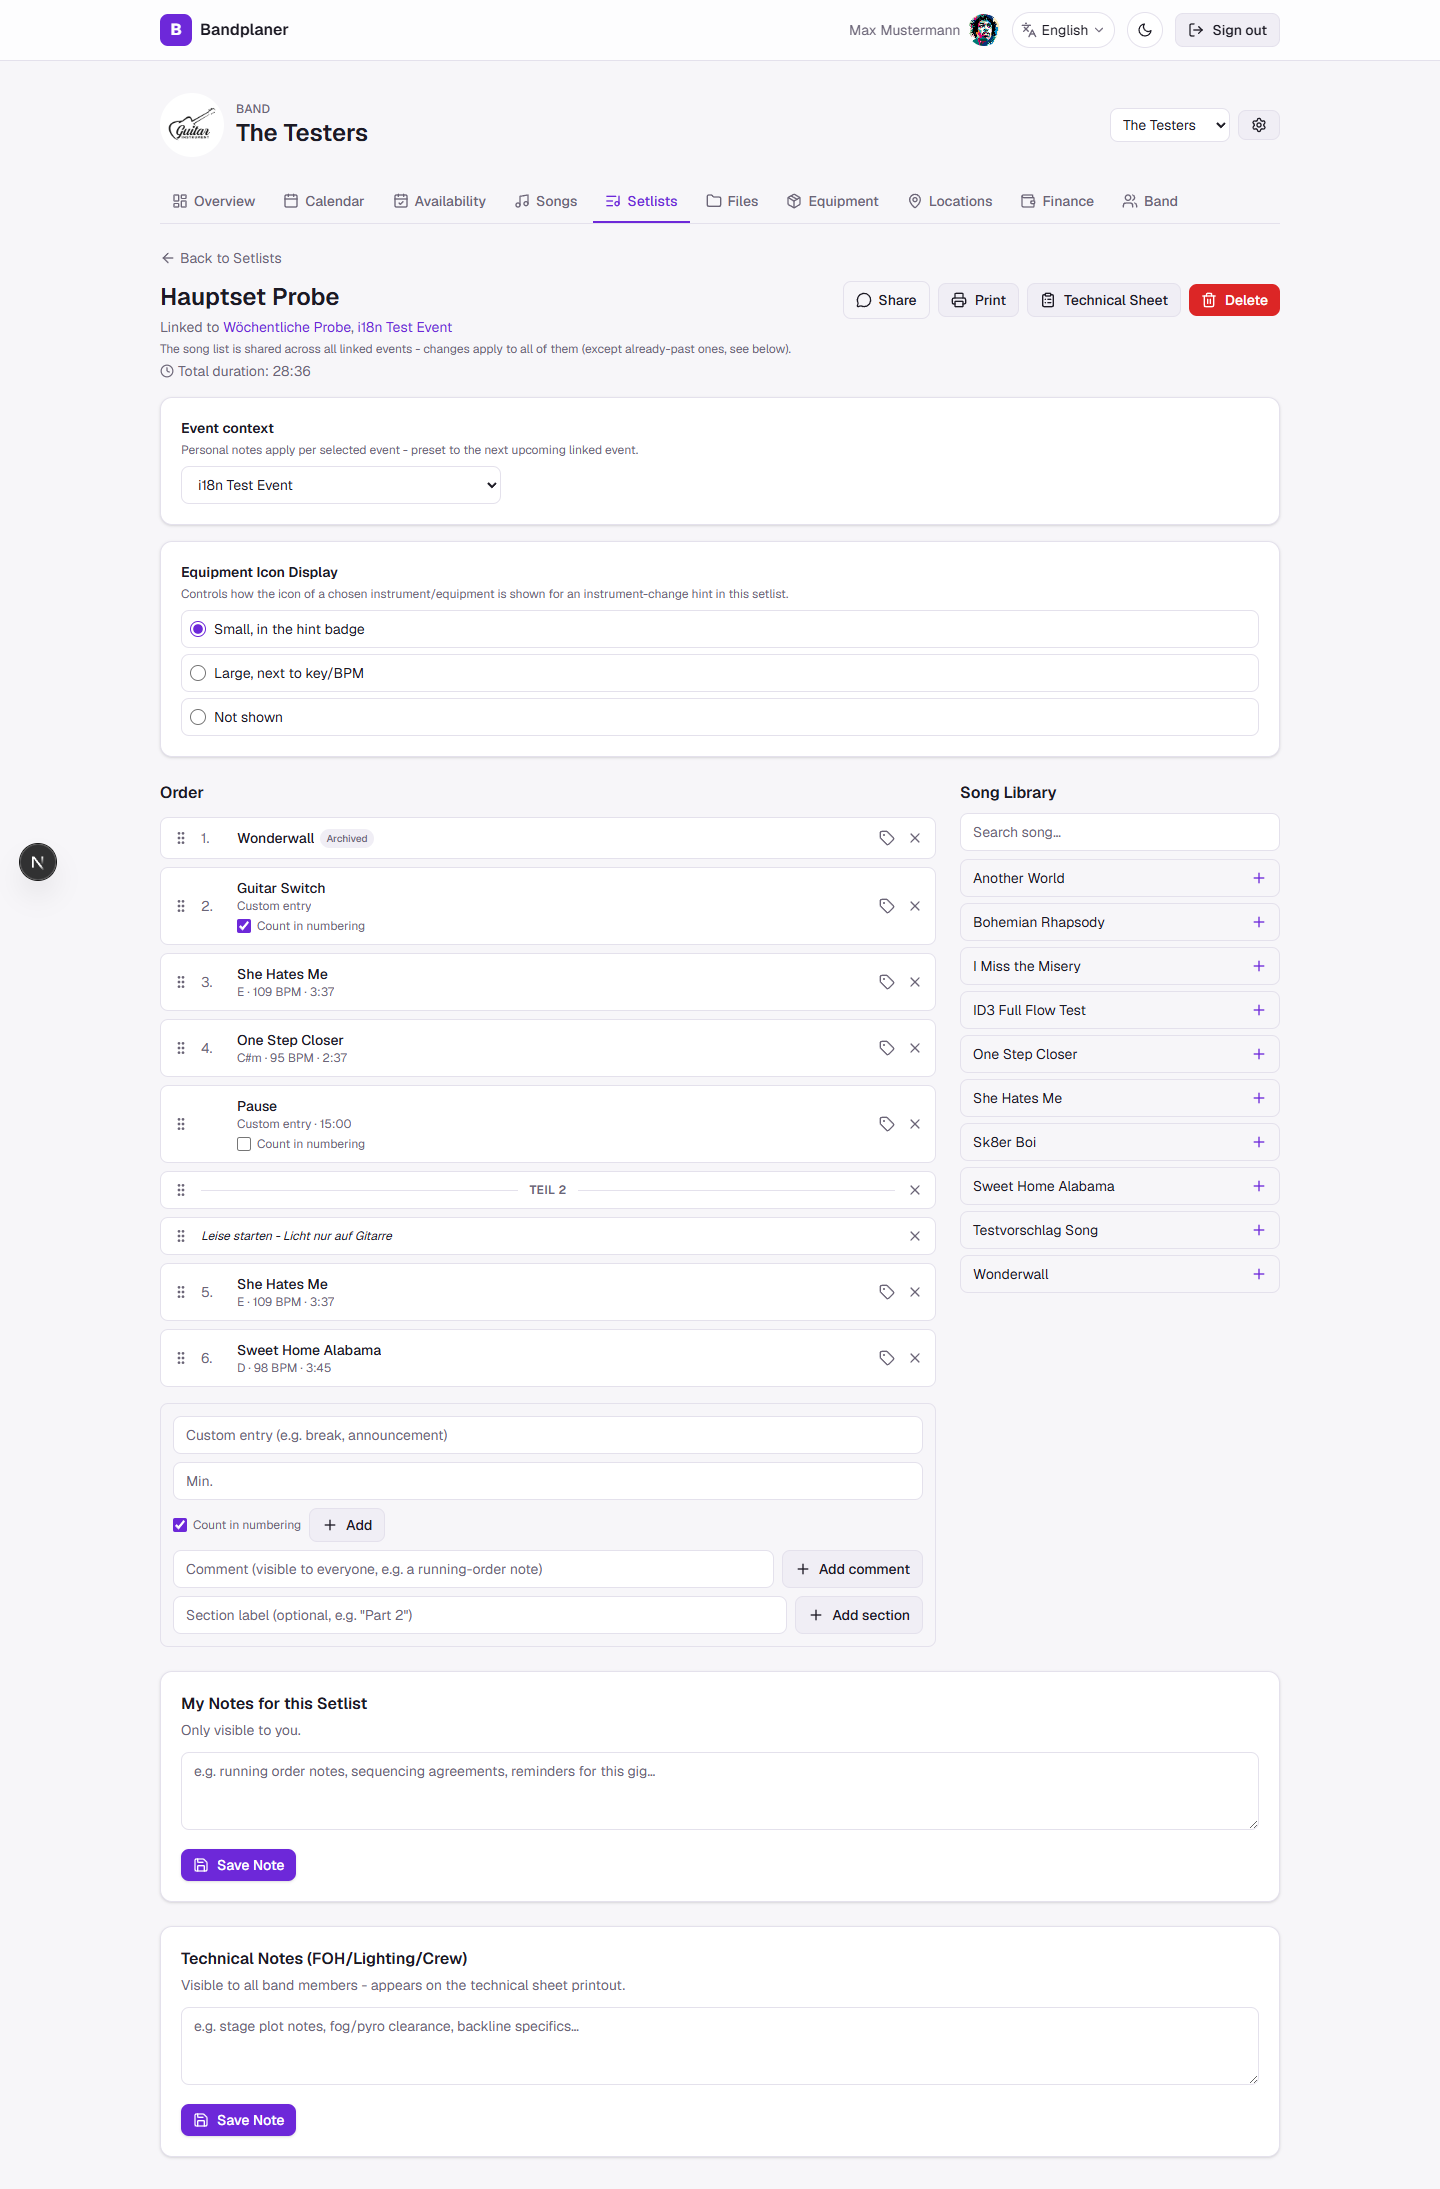The width and height of the screenshot is (1440, 2189).
Task: Add Another World from library
Action: click(1259, 878)
